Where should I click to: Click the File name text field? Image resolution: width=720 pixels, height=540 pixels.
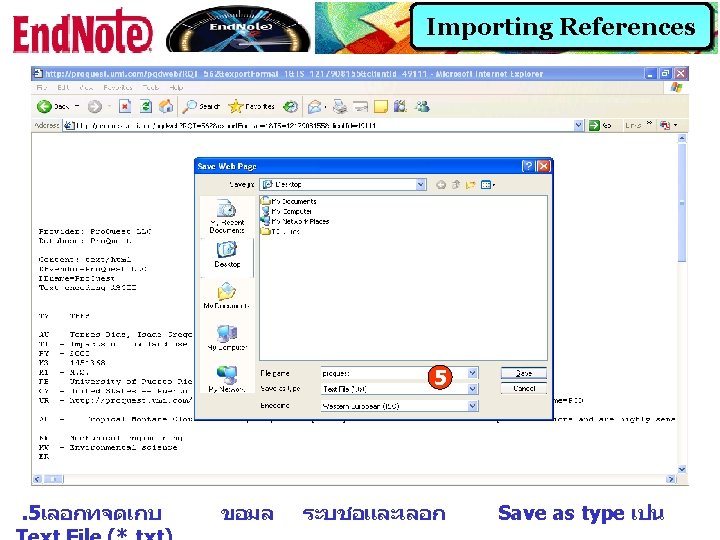click(394, 373)
